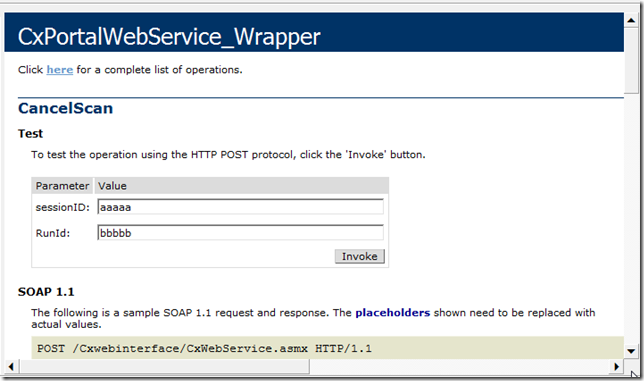The image size is (644, 381).
Task: Click the SOAP 1.1 heading
Action: point(46,292)
